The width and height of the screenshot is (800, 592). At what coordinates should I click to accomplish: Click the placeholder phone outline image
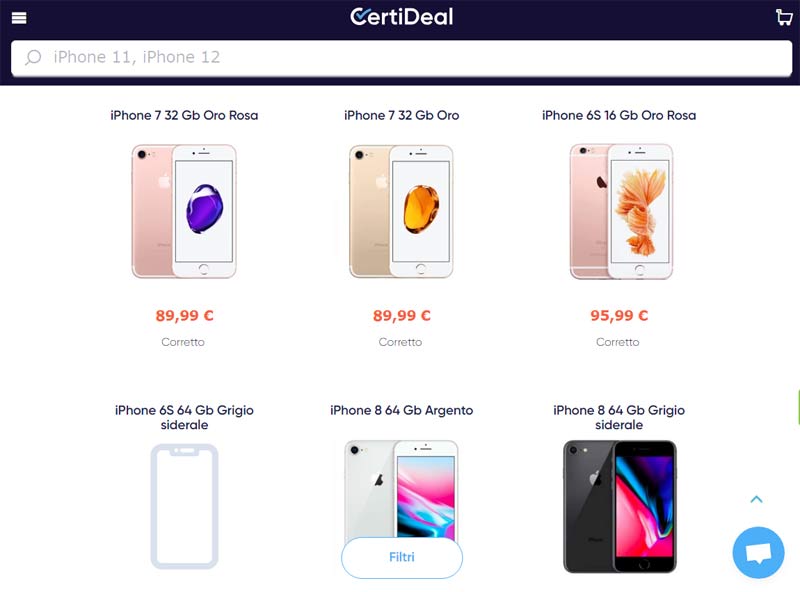click(x=184, y=506)
